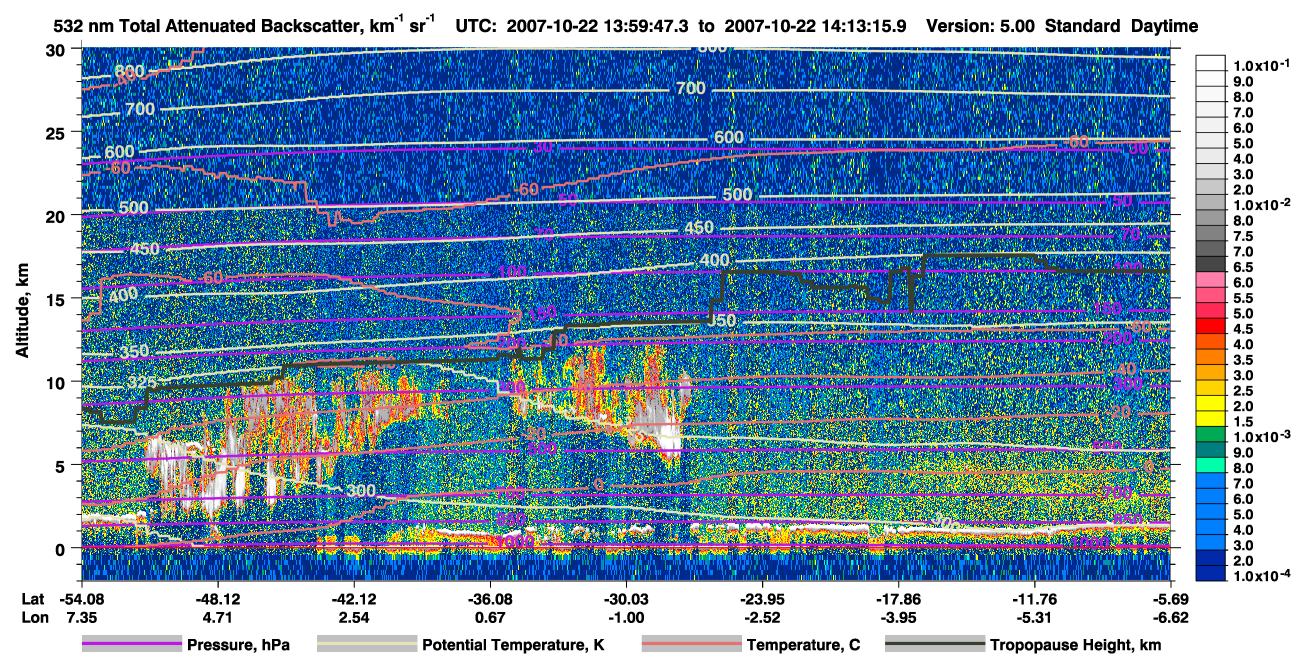Select longitude value '-3.95'
This screenshot has height=667, width=1300.
(898, 618)
